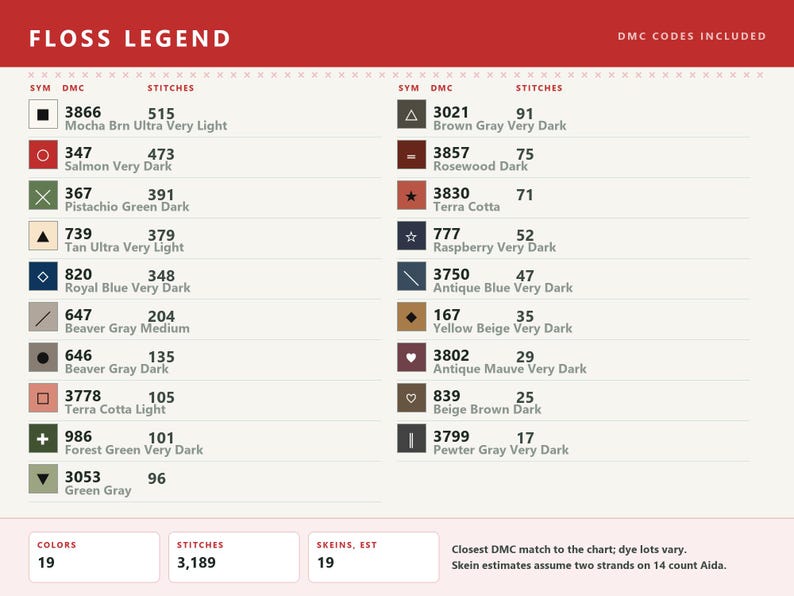Image resolution: width=794 pixels, height=596 pixels.
Task: Click Rosewood Dark label
Action: (x=481, y=166)
